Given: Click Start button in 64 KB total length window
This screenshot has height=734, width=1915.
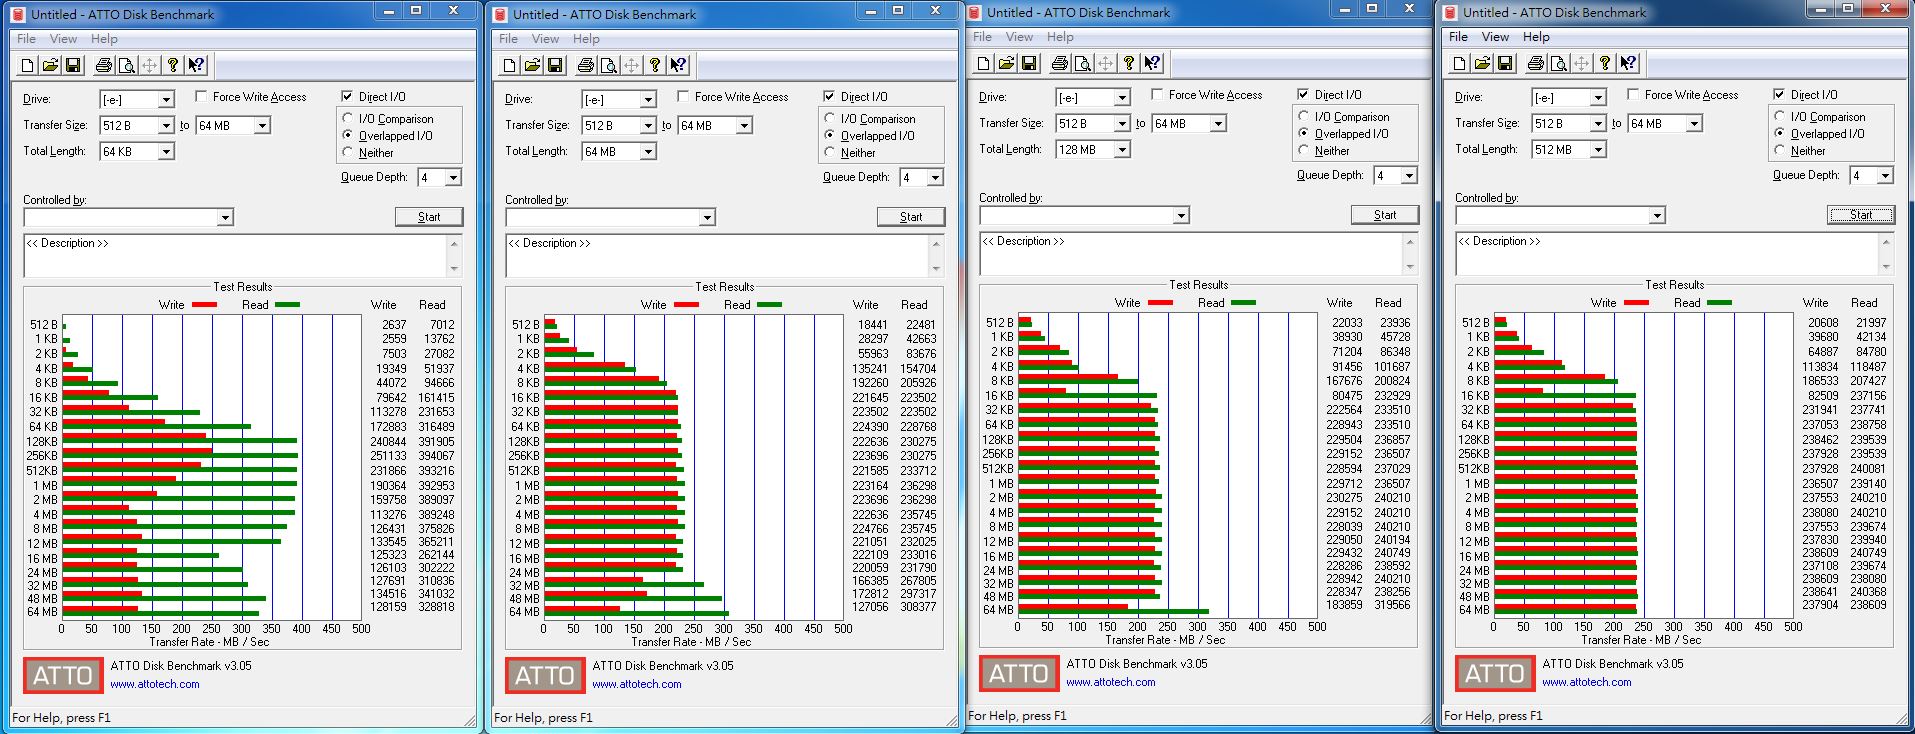Looking at the screenshot, I should click(429, 217).
